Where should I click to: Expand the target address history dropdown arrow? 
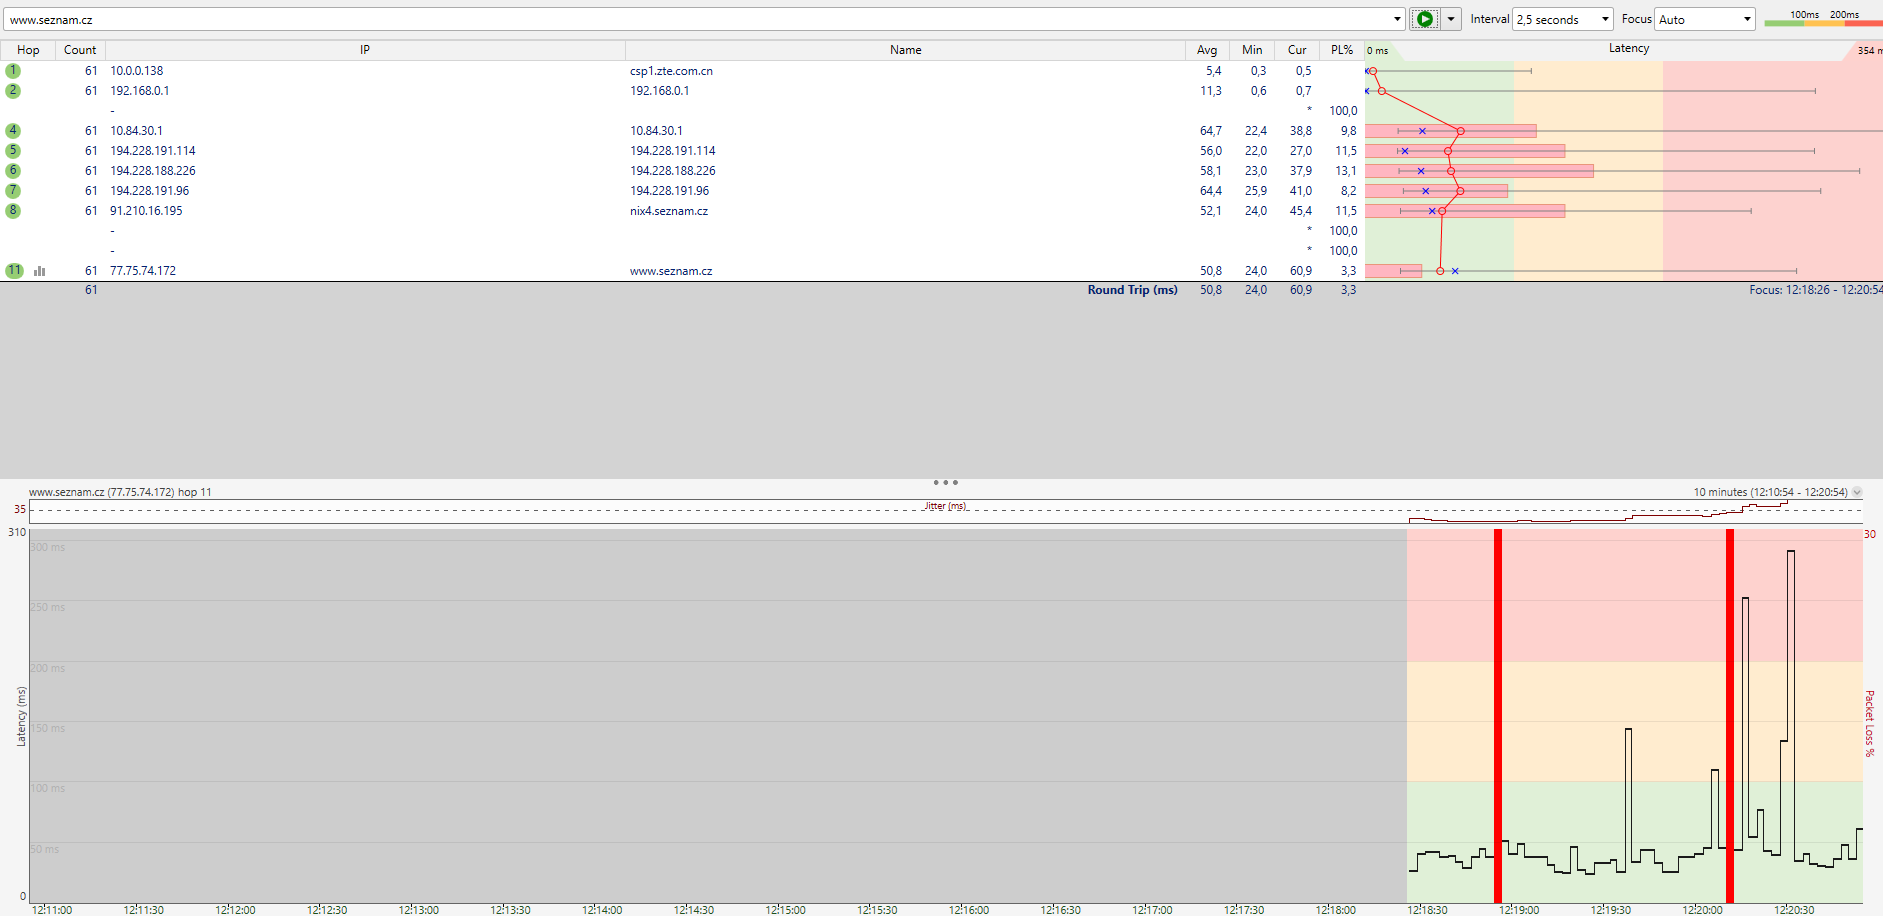coord(1397,19)
